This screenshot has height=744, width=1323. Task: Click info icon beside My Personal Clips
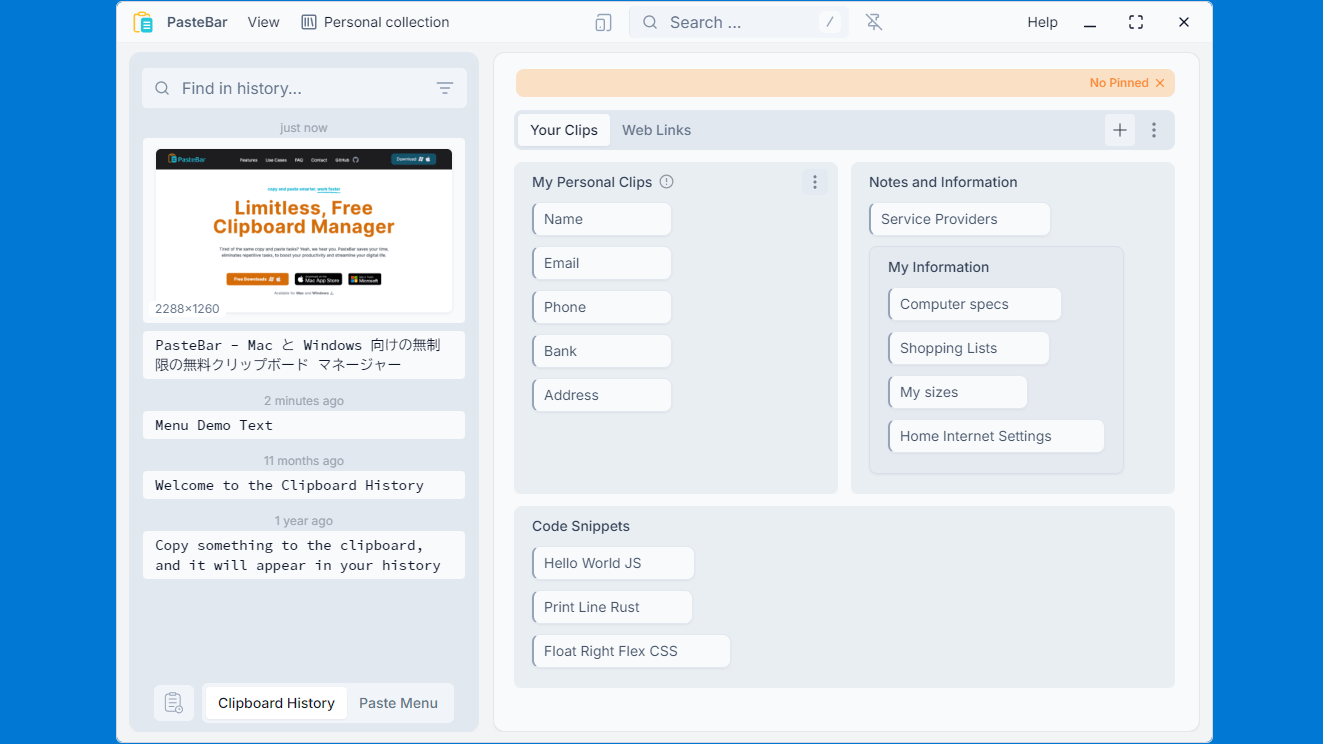(x=667, y=182)
